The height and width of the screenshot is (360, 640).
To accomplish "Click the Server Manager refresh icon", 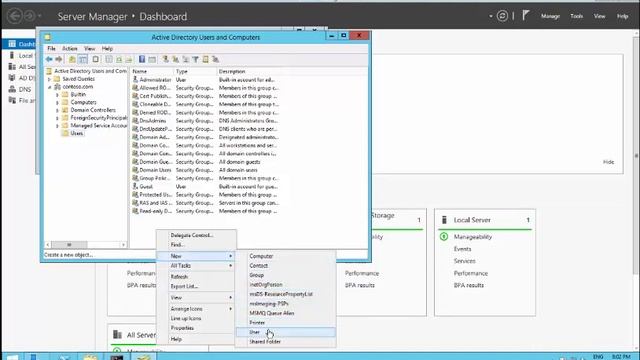I will [x=502, y=16].
